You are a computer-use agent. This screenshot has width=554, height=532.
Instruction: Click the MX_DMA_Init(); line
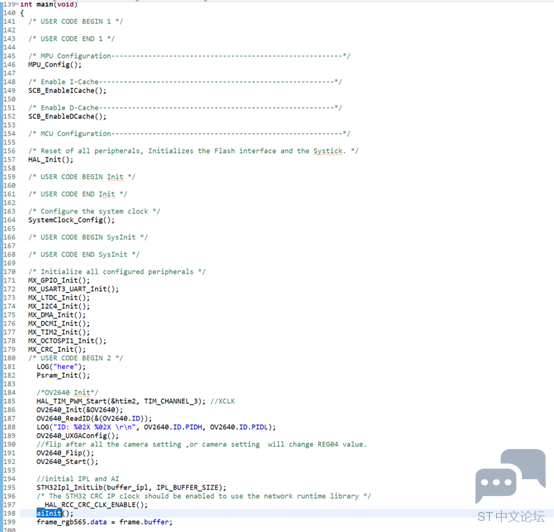coord(57,315)
